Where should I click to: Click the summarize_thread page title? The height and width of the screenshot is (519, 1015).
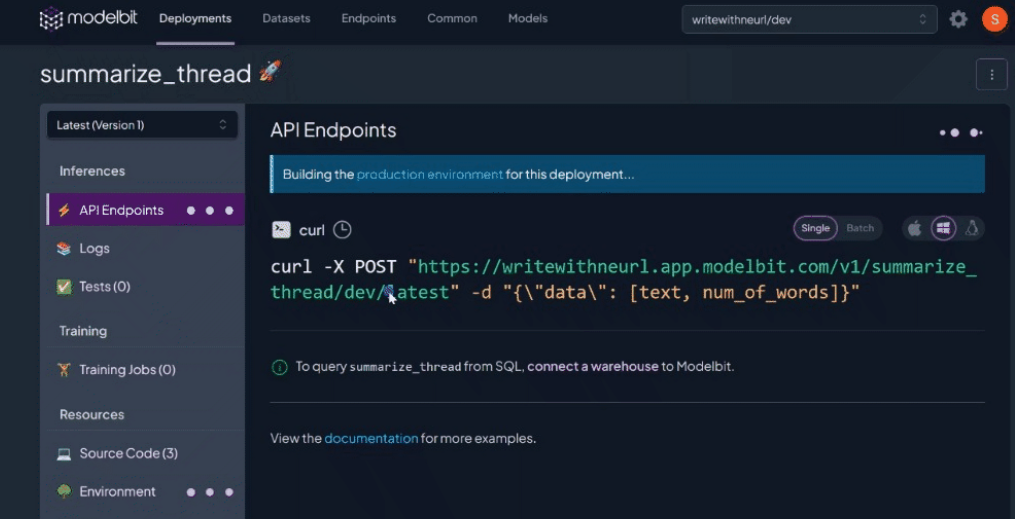coord(146,74)
